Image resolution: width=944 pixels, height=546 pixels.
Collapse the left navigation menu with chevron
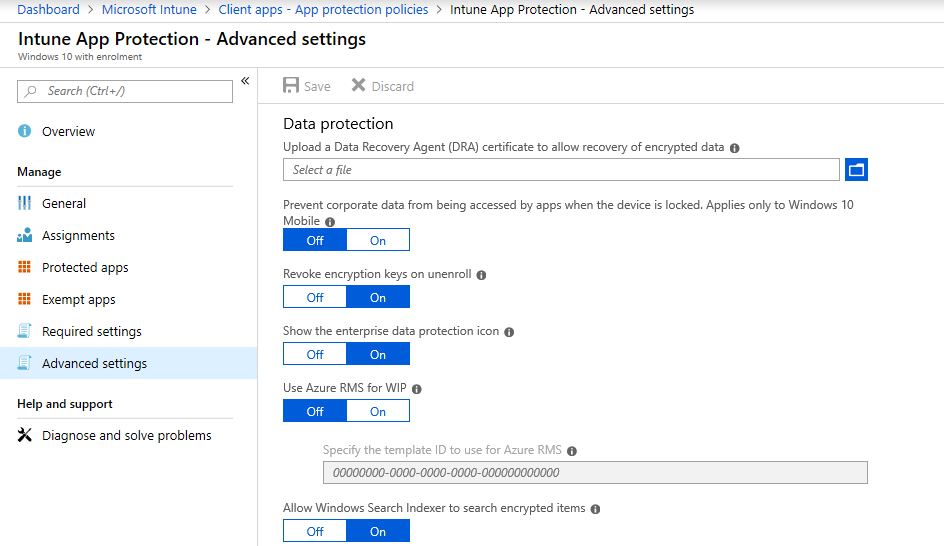[x=245, y=81]
